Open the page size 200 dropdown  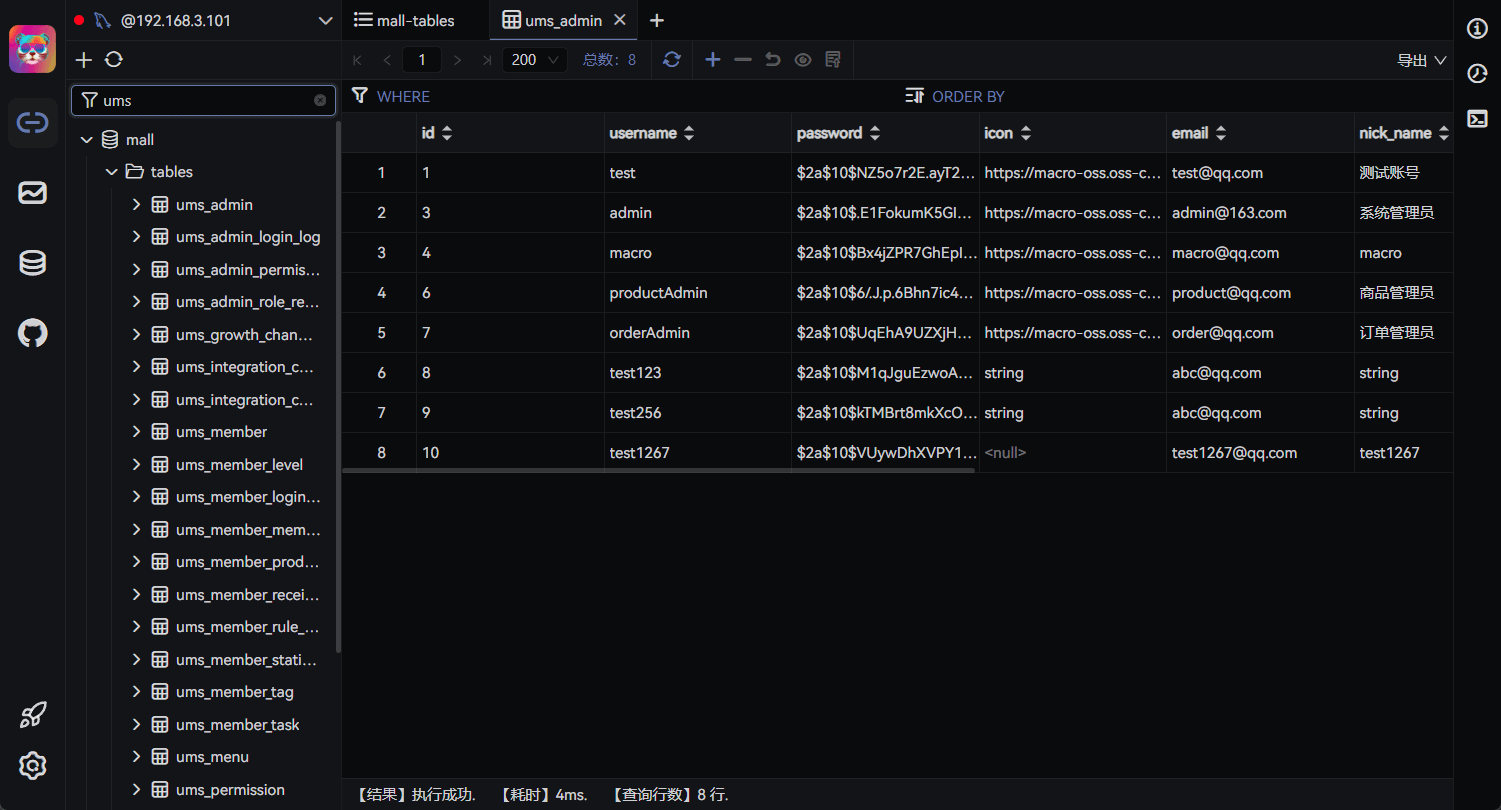534,60
